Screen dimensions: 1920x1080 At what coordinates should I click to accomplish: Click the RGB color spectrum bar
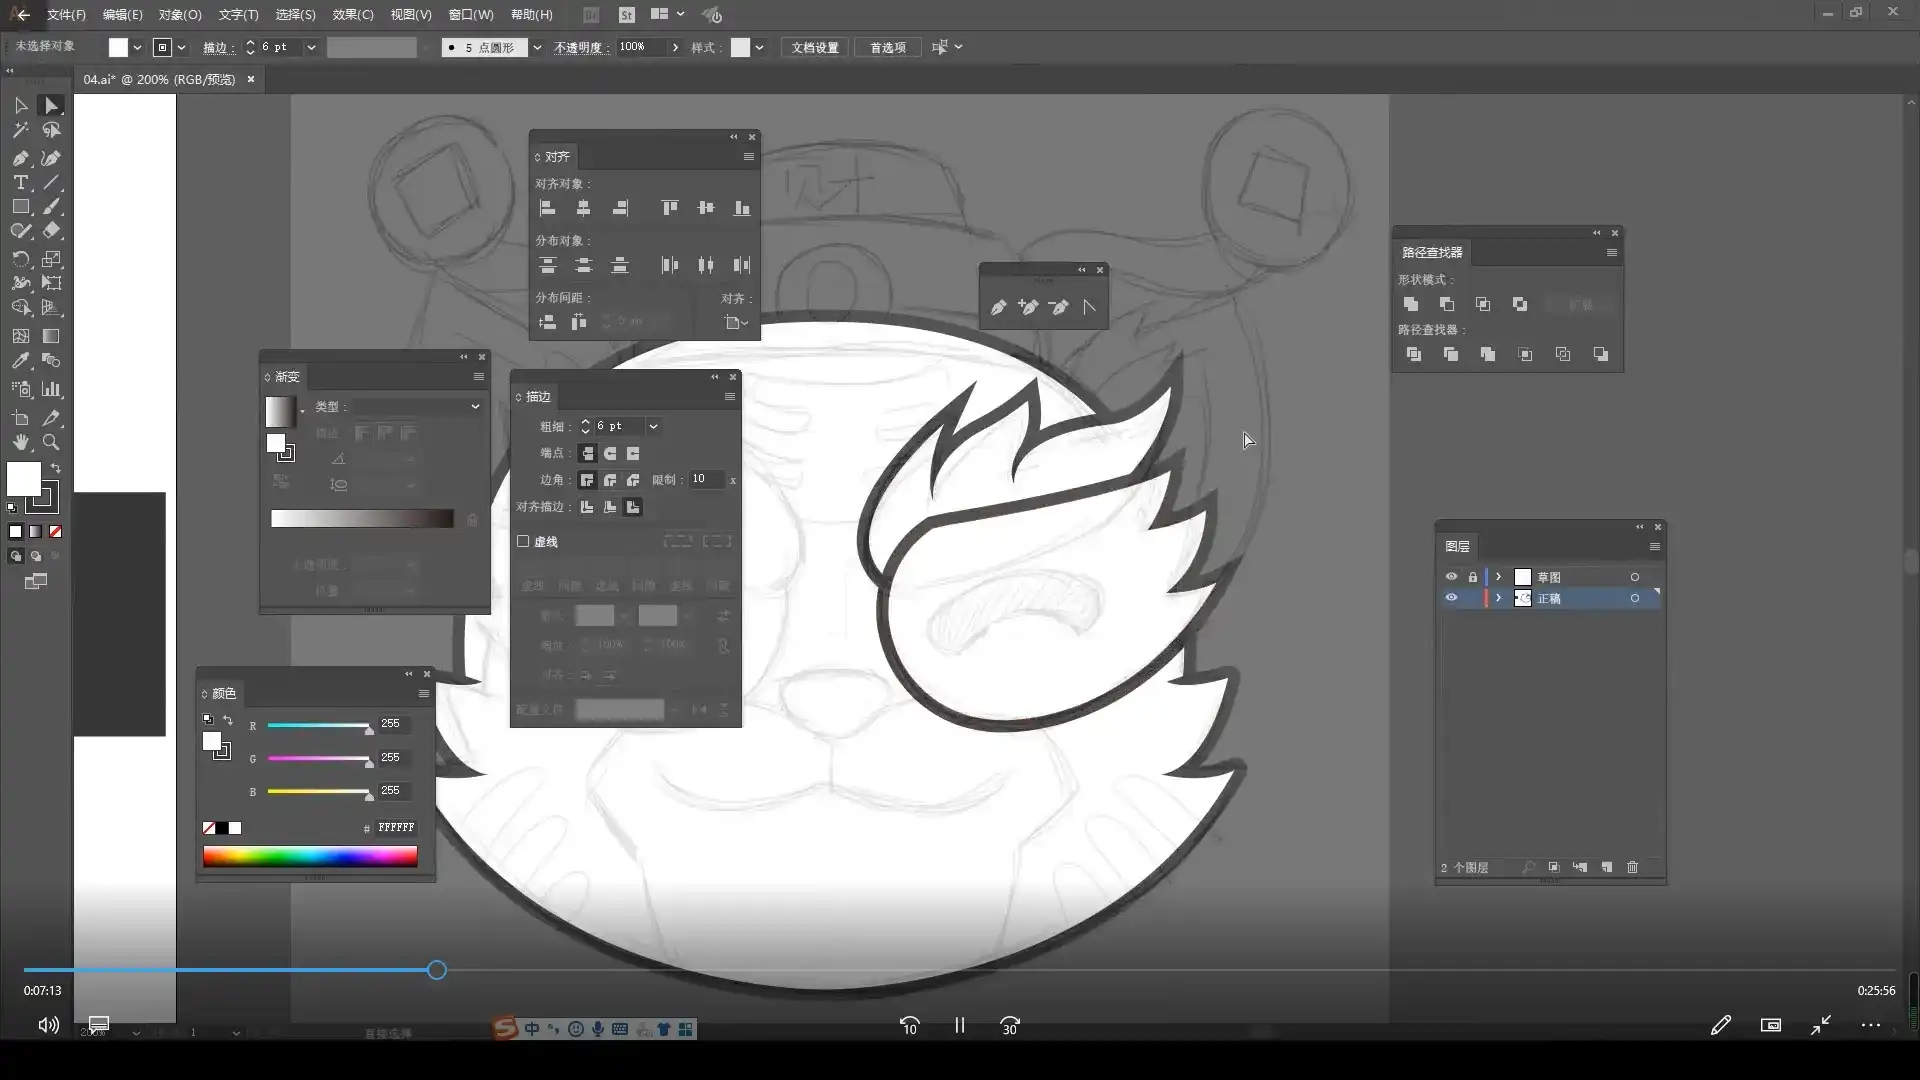[x=310, y=856]
